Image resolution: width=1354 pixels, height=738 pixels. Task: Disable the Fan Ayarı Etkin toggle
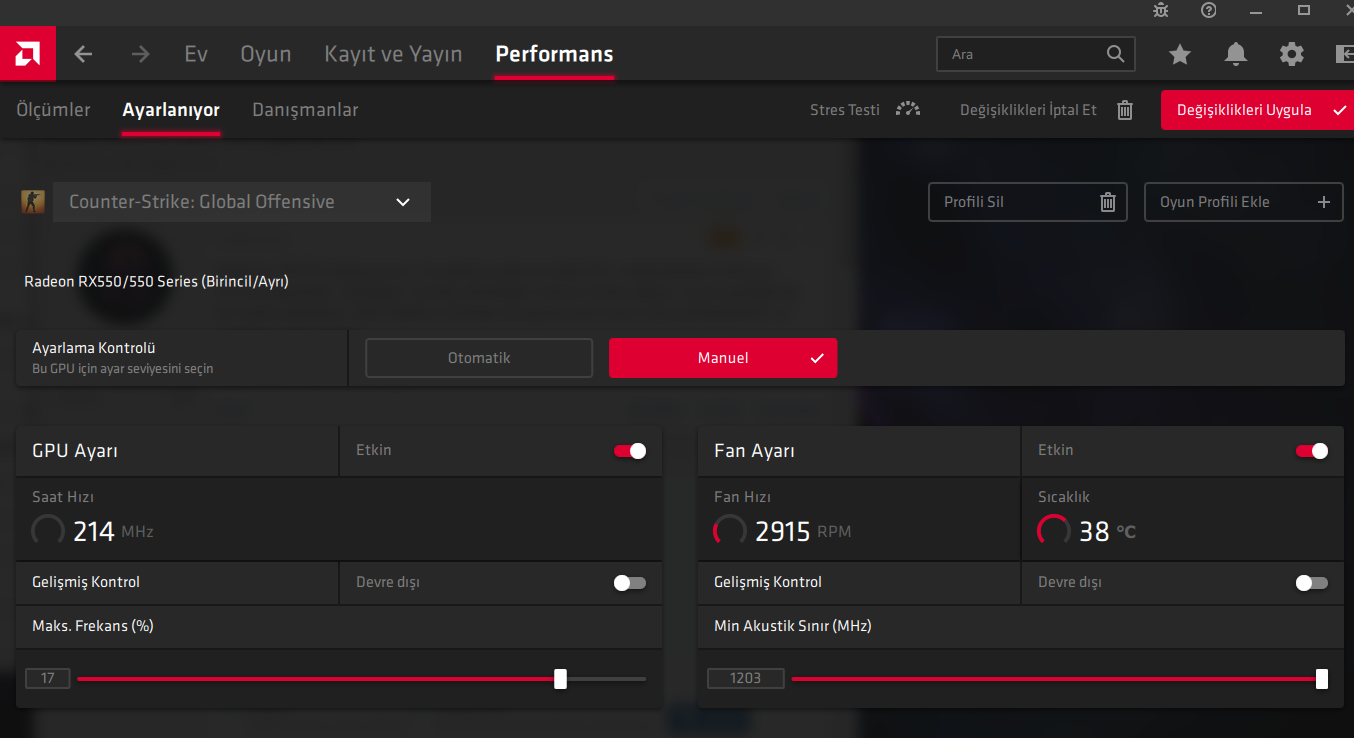point(1312,451)
